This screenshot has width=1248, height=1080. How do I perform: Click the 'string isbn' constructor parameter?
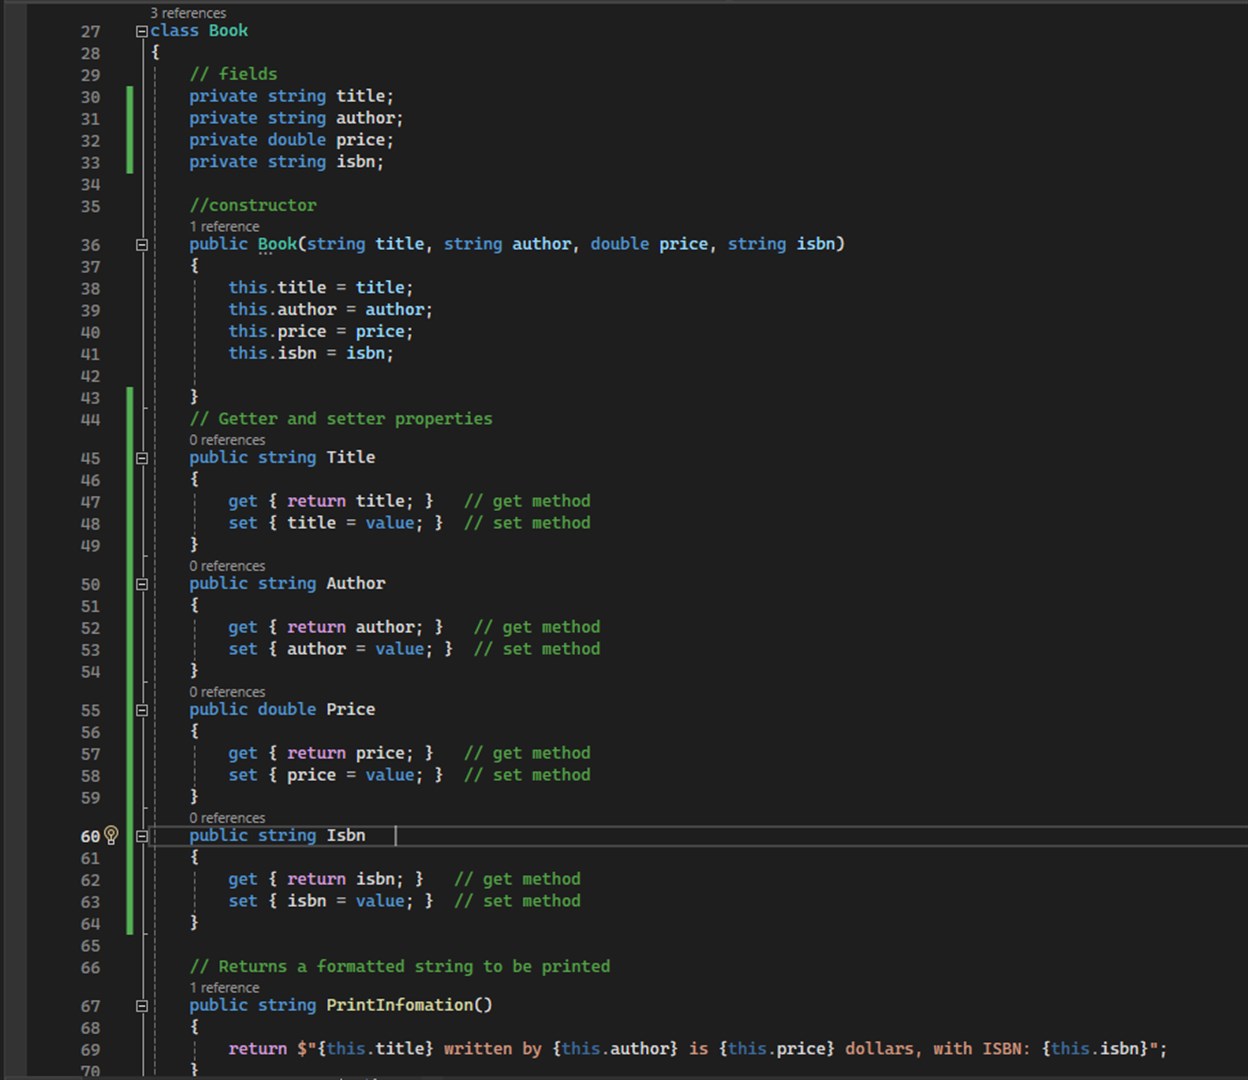click(781, 244)
